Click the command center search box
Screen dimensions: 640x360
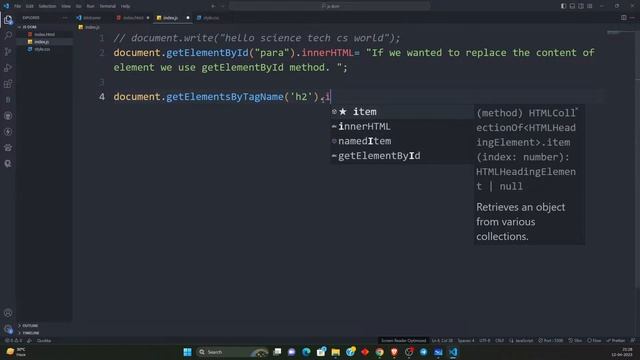click(329, 6)
